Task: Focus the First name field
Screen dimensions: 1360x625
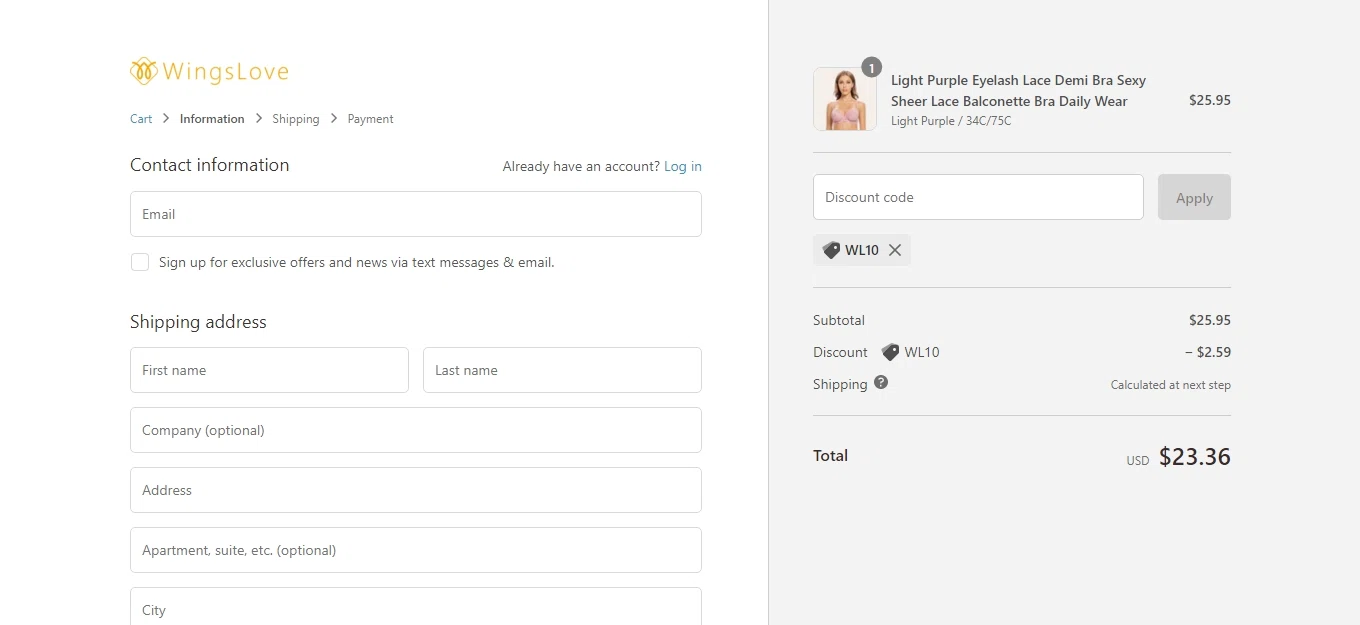Action: 269,370
